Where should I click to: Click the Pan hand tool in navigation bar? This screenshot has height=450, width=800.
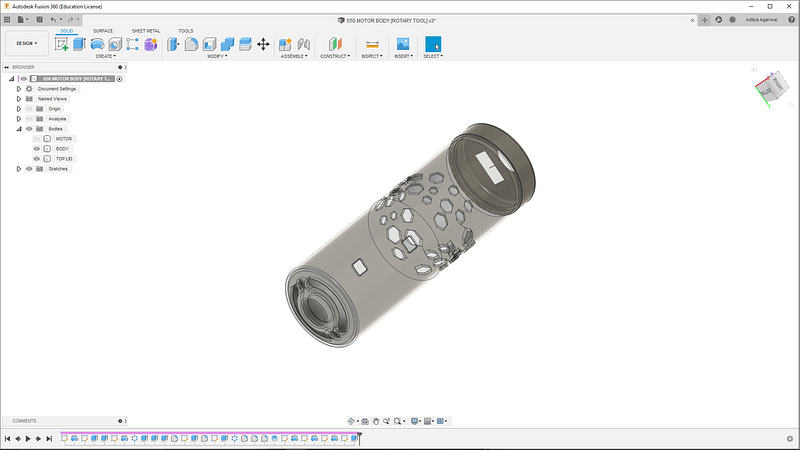[376, 421]
